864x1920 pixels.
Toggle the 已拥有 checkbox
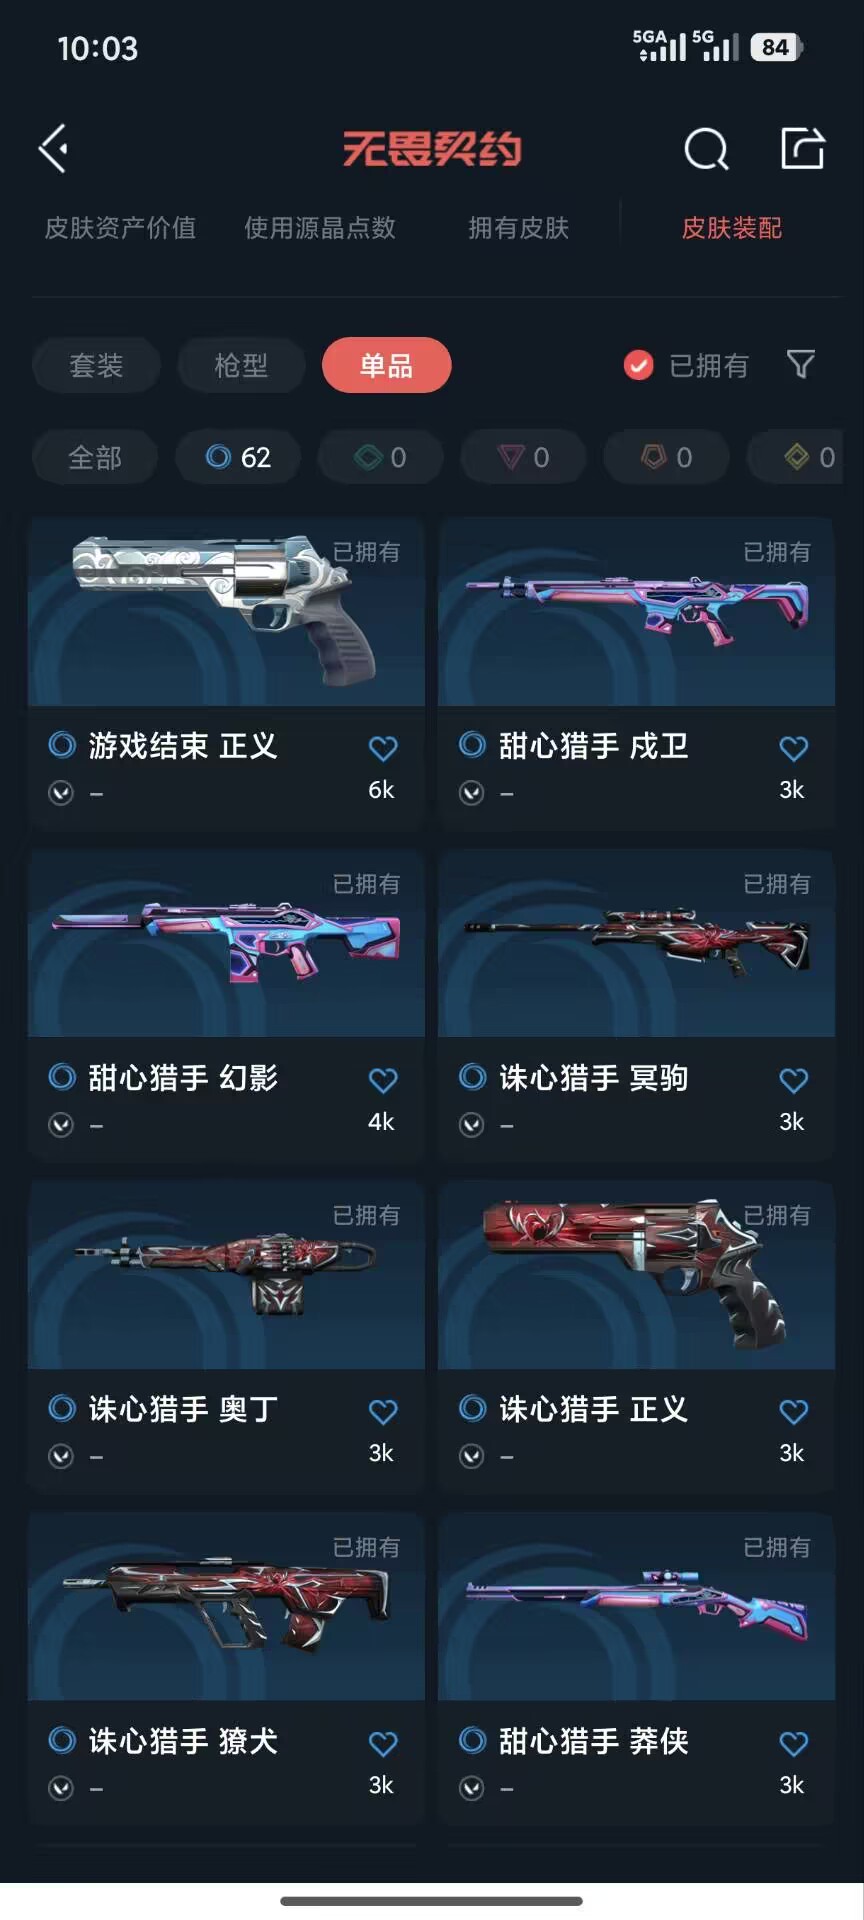638,365
